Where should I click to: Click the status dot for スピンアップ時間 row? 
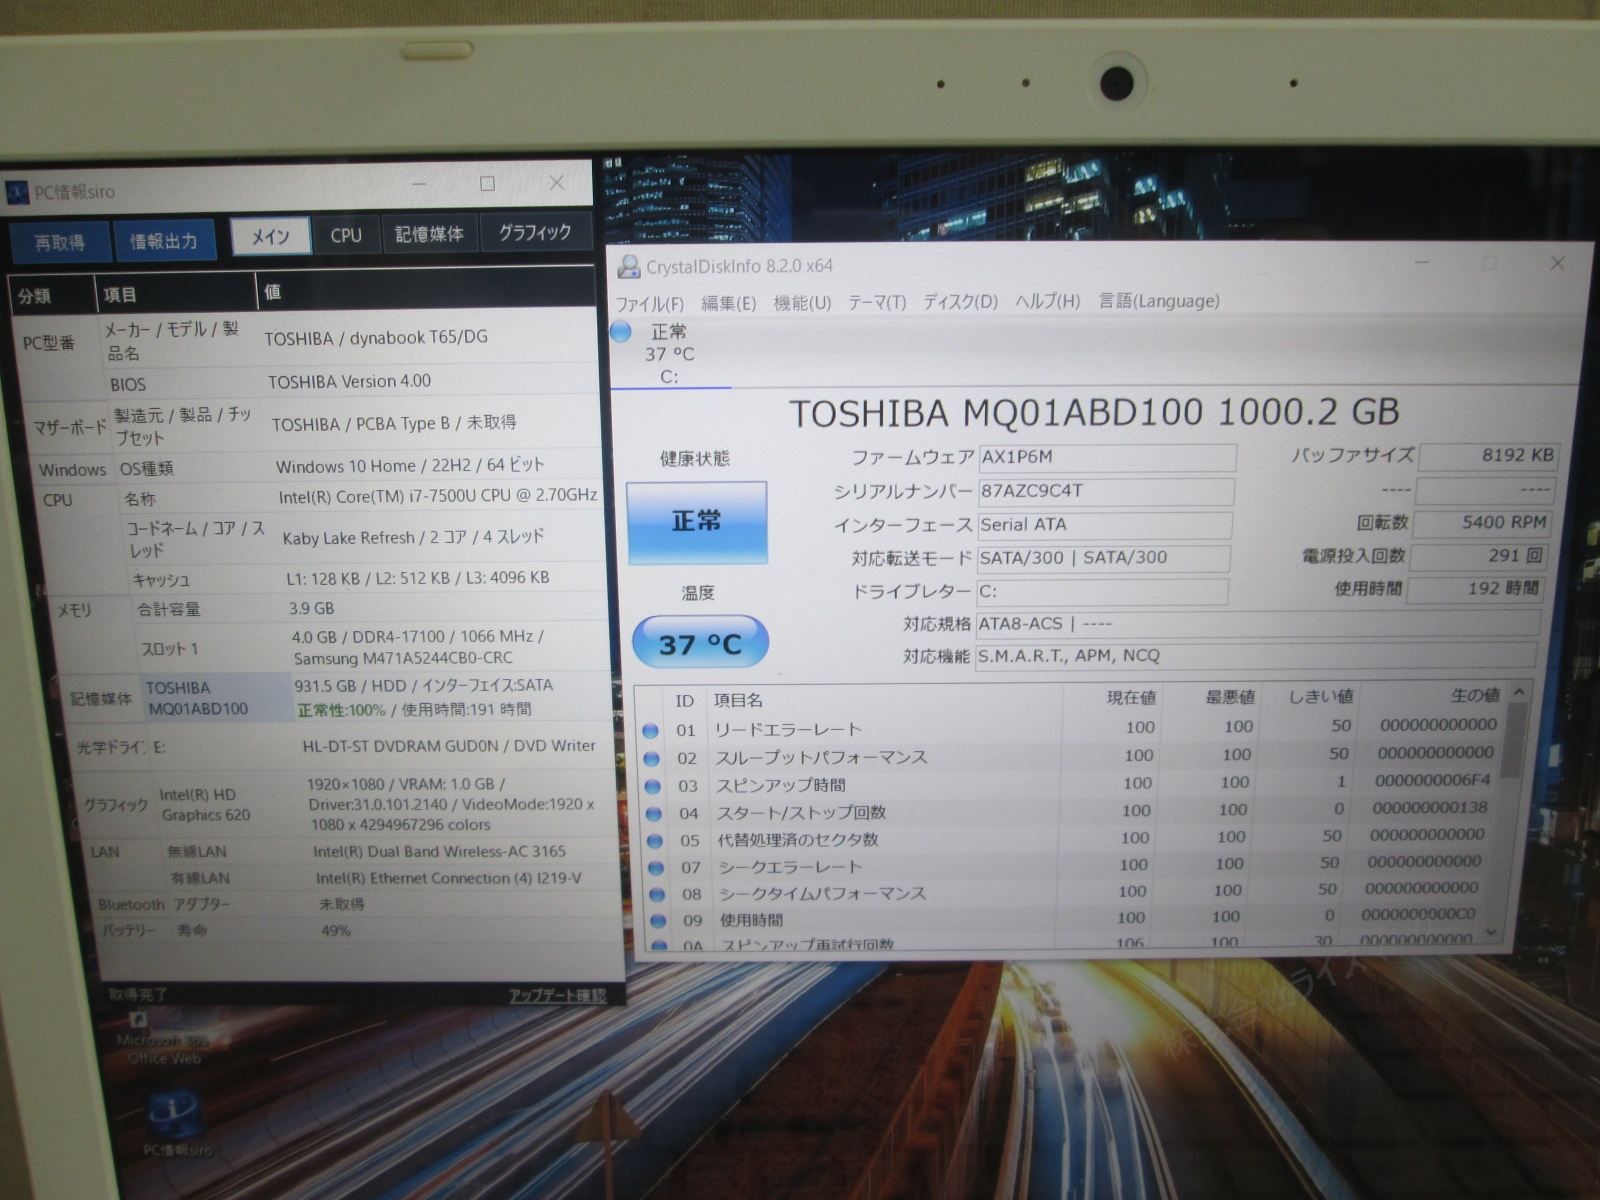(653, 786)
